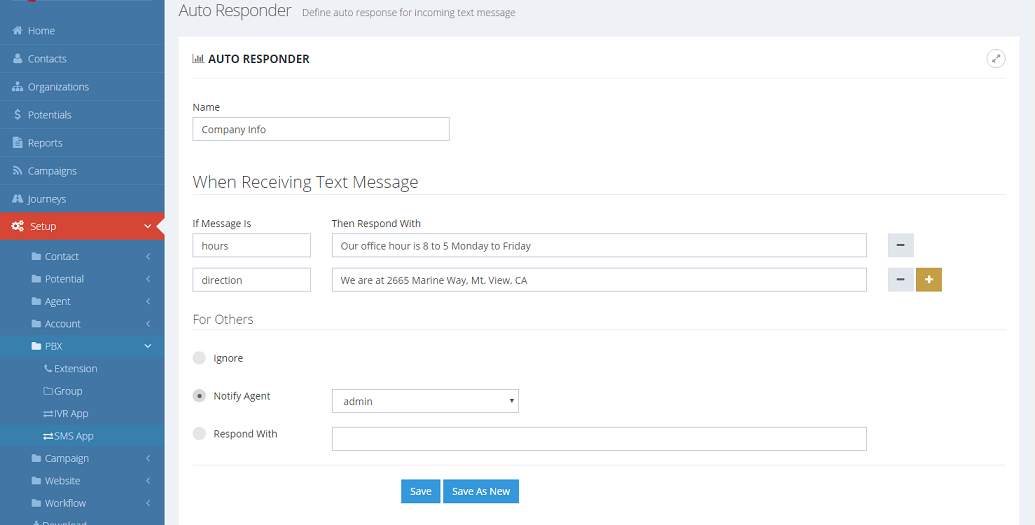Click the Home house icon in sidebar
The width and height of the screenshot is (1035, 525).
tap(17, 31)
